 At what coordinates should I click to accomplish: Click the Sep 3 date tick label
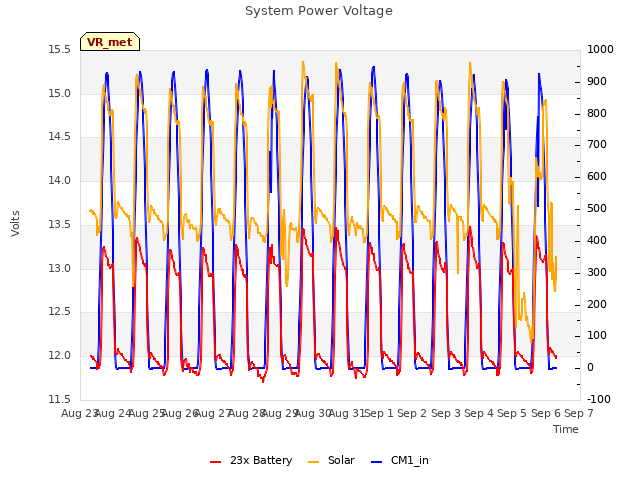pyautogui.click(x=445, y=414)
